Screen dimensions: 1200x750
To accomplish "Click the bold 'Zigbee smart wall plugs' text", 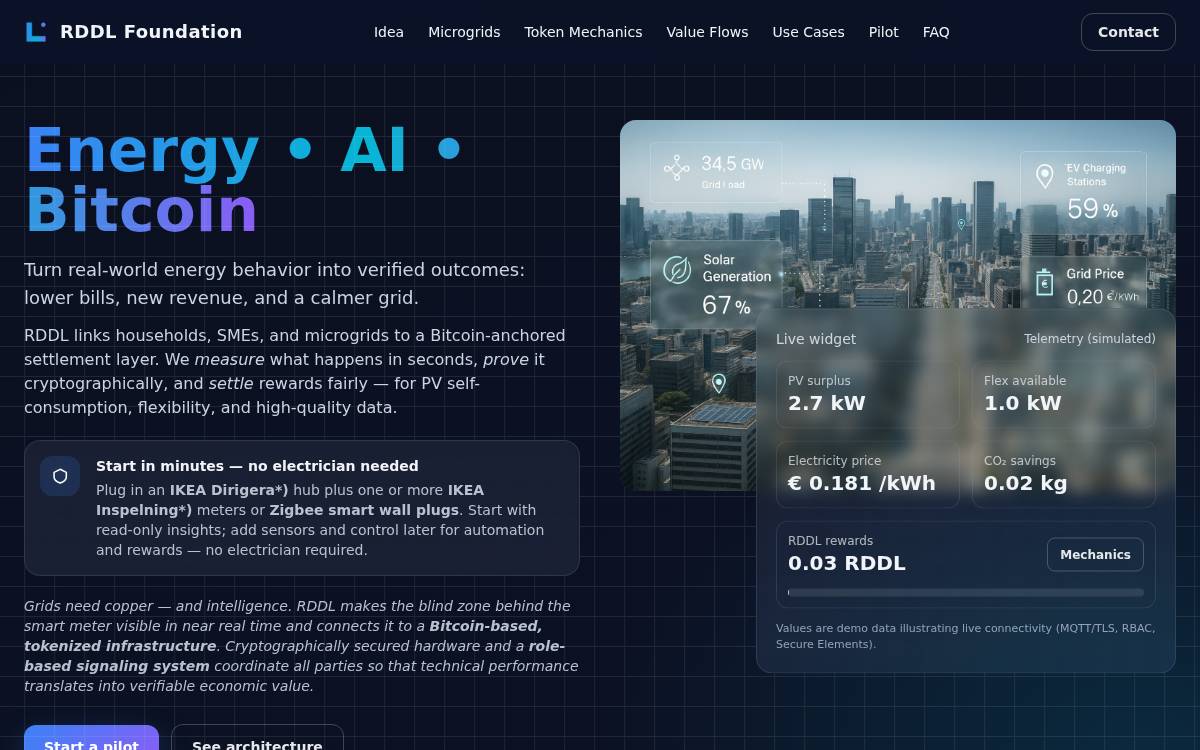I will (365, 510).
